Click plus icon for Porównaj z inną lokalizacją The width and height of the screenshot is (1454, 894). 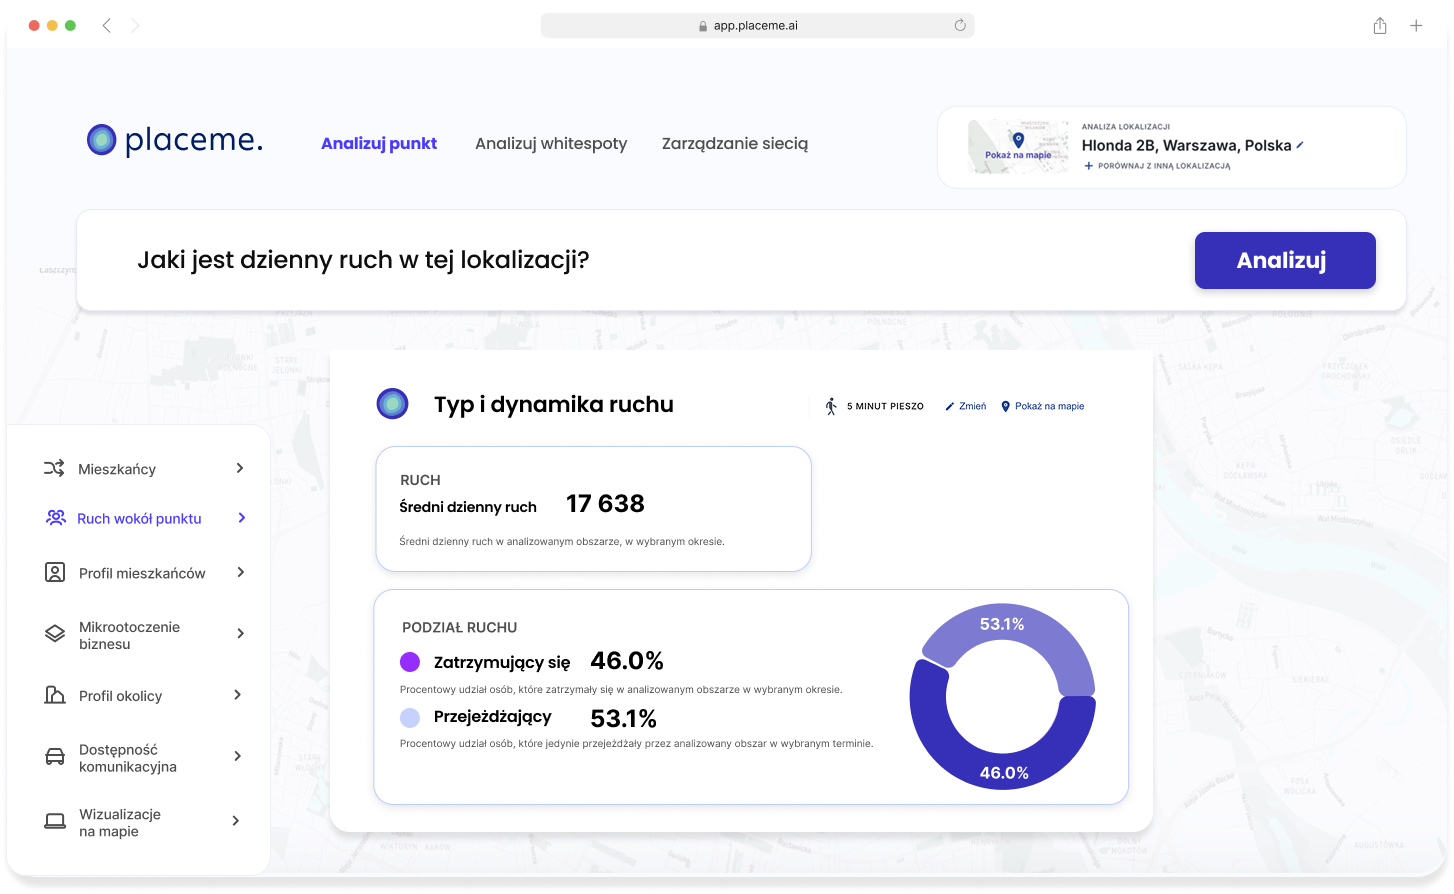(1089, 166)
